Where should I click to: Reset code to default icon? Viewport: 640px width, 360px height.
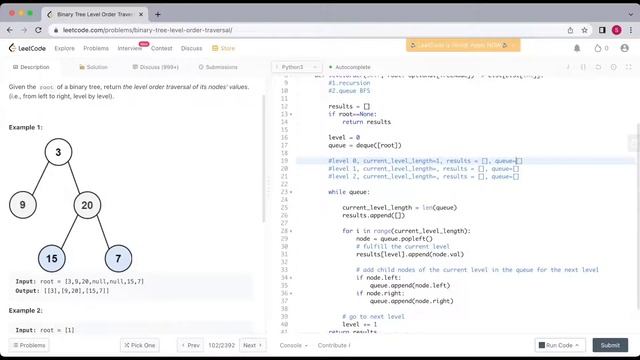598,67
